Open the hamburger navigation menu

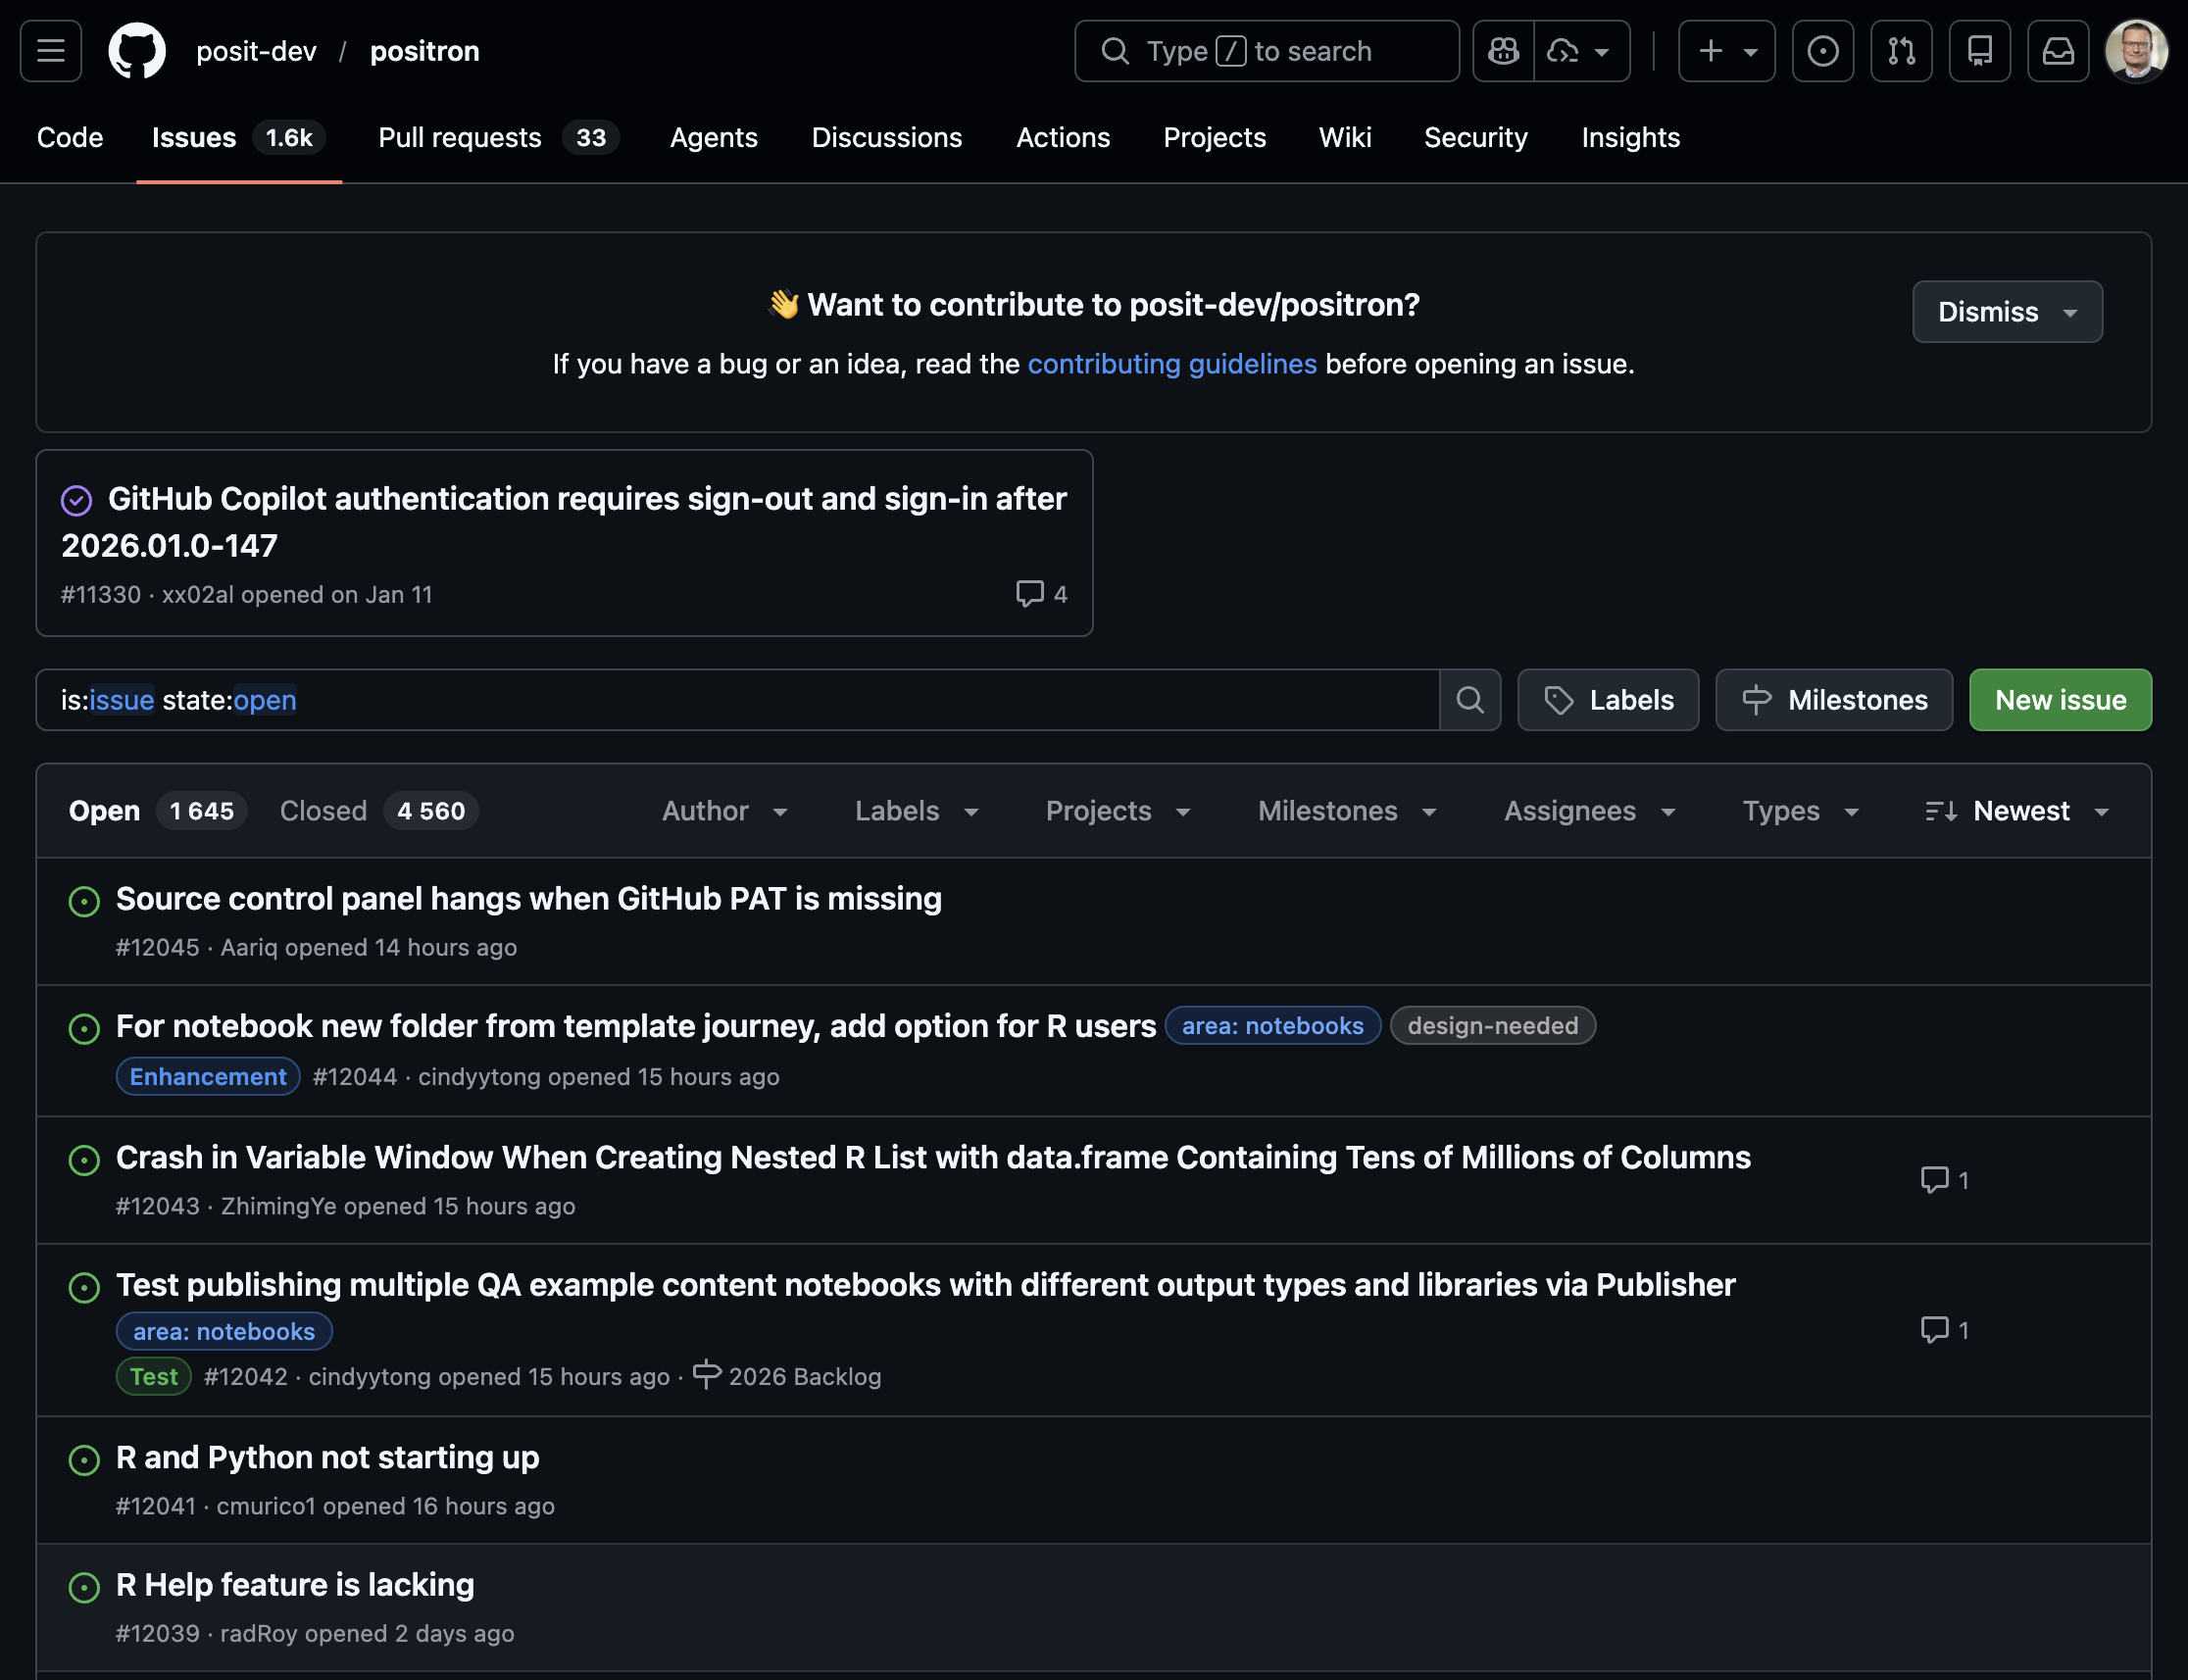click(x=51, y=51)
